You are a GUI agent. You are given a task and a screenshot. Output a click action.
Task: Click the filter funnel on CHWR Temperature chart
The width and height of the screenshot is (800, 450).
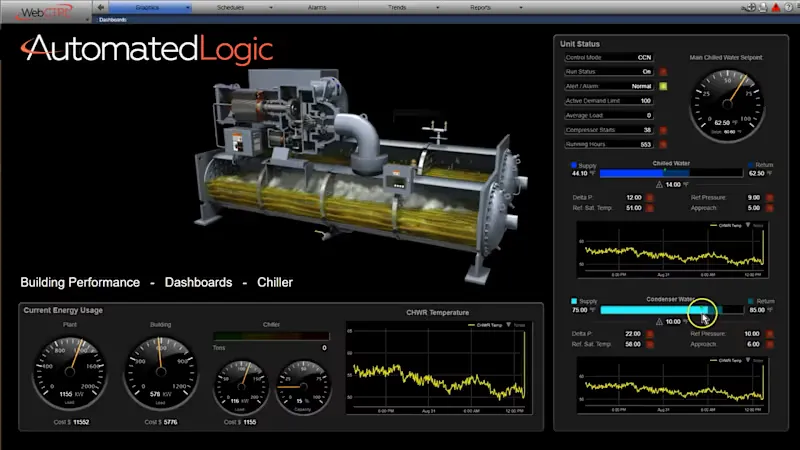click(x=508, y=324)
